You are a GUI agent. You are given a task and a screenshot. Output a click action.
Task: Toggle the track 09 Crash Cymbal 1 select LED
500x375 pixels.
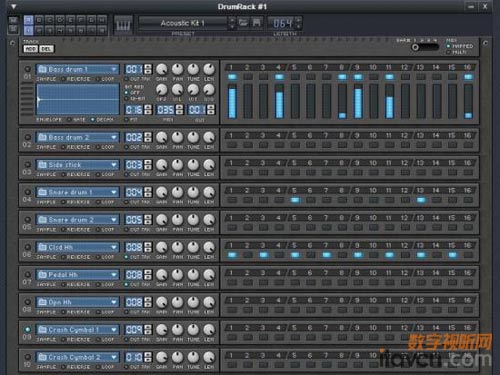(x=28, y=329)
